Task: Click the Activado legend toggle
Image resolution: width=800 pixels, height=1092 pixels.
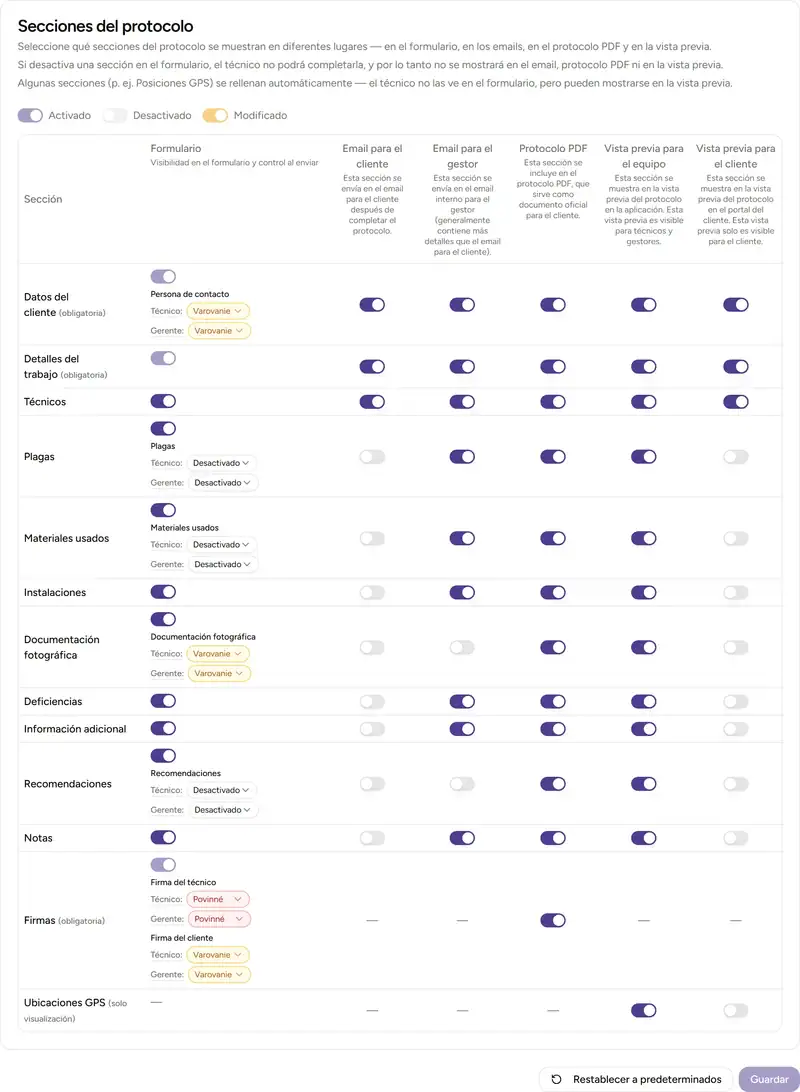Action: click(30, 115)
